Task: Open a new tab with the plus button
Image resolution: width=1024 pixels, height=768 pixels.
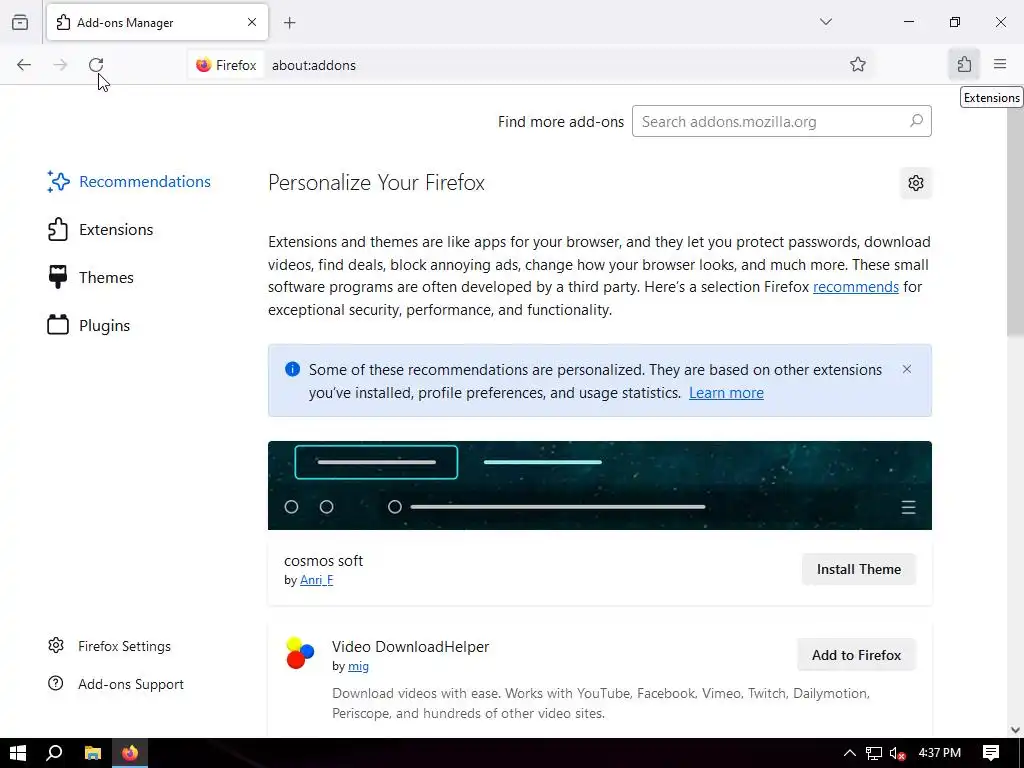Action: 289,23
